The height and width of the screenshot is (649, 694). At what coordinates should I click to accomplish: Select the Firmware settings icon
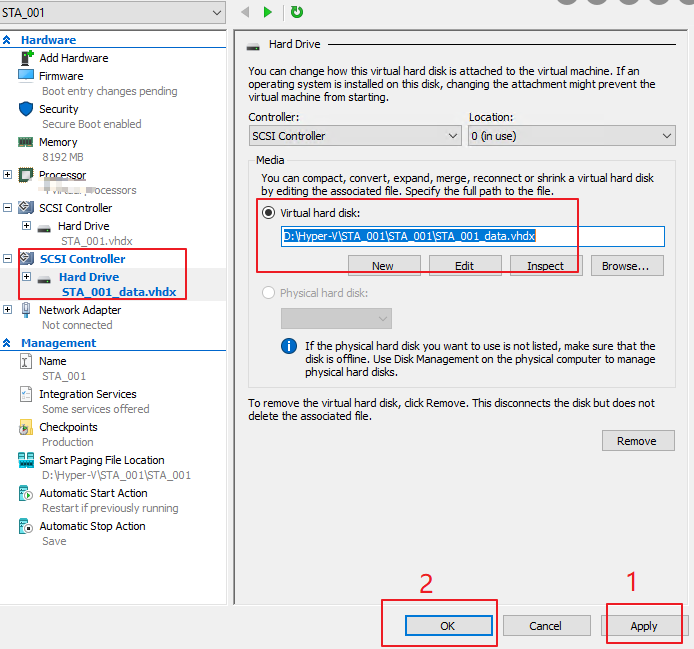[27, 76]
